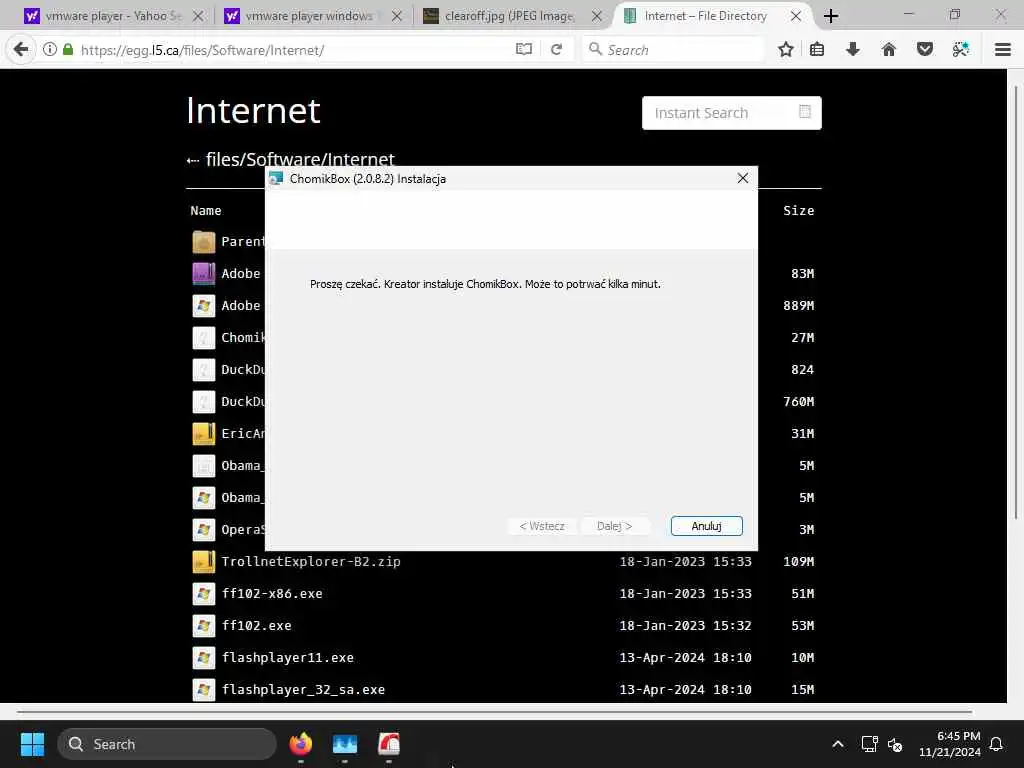
Task: Click the Instant Search field on page
Action: click(731, 113)
